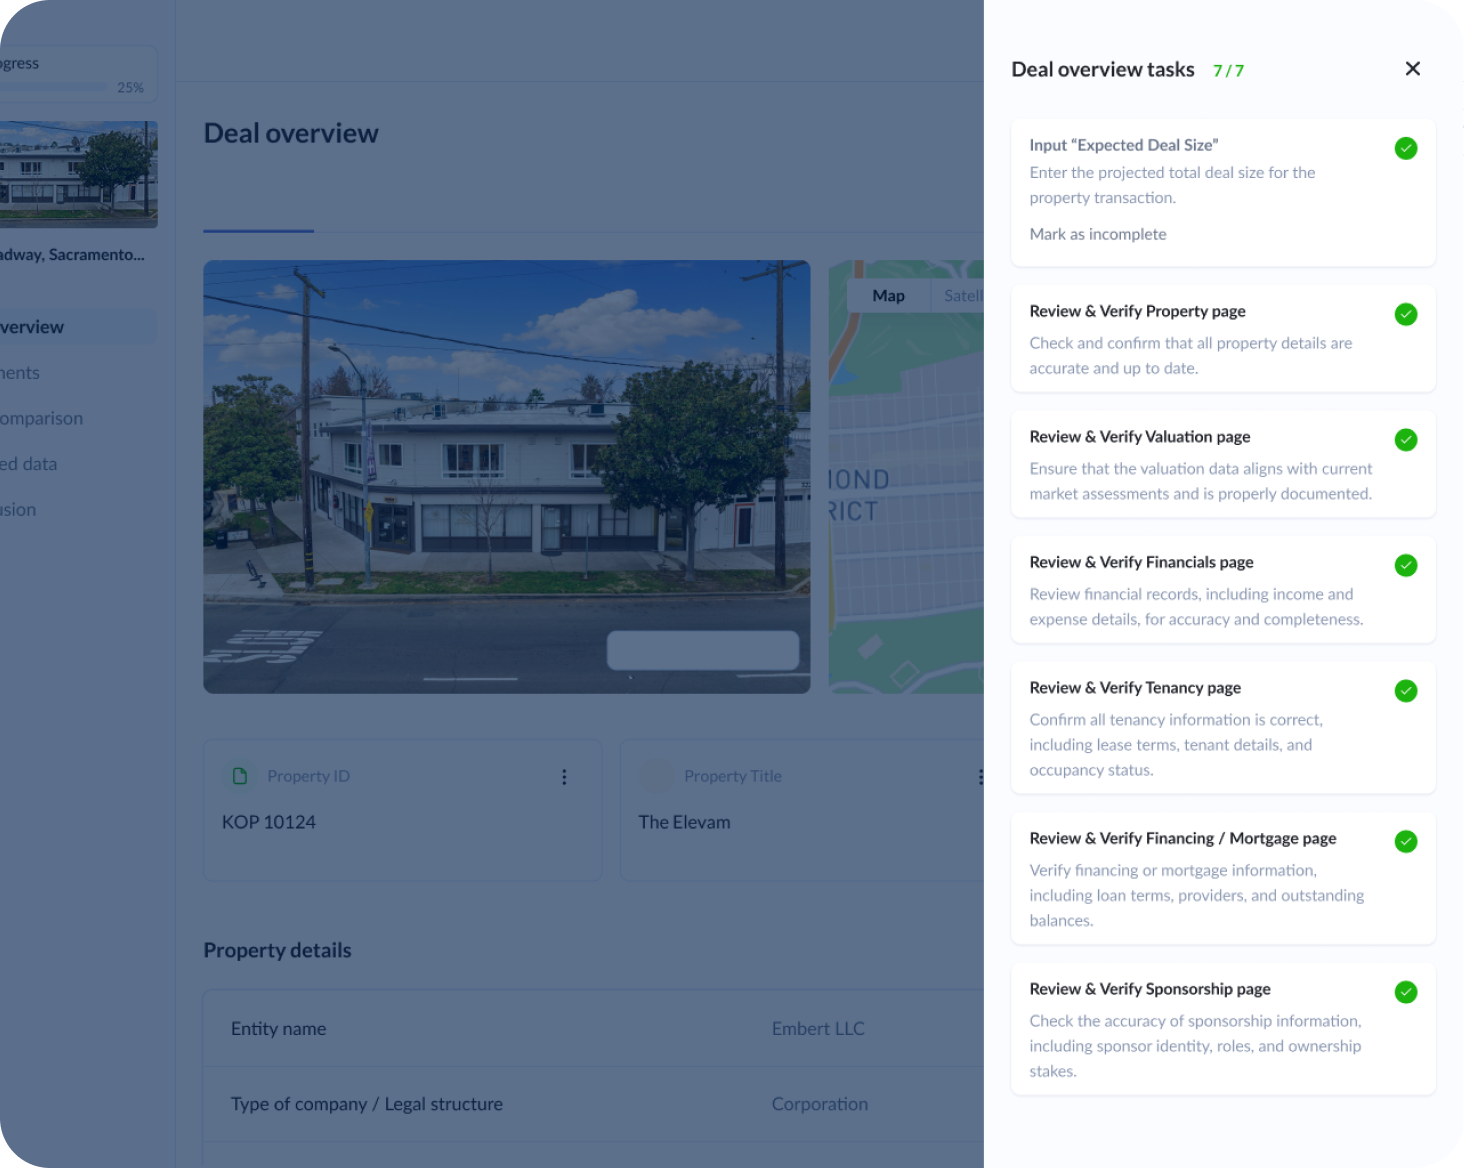Click the progress bar at 25%
Image resolution: width=1464 pixels, height=1168 pixels.
pos(53,87)
